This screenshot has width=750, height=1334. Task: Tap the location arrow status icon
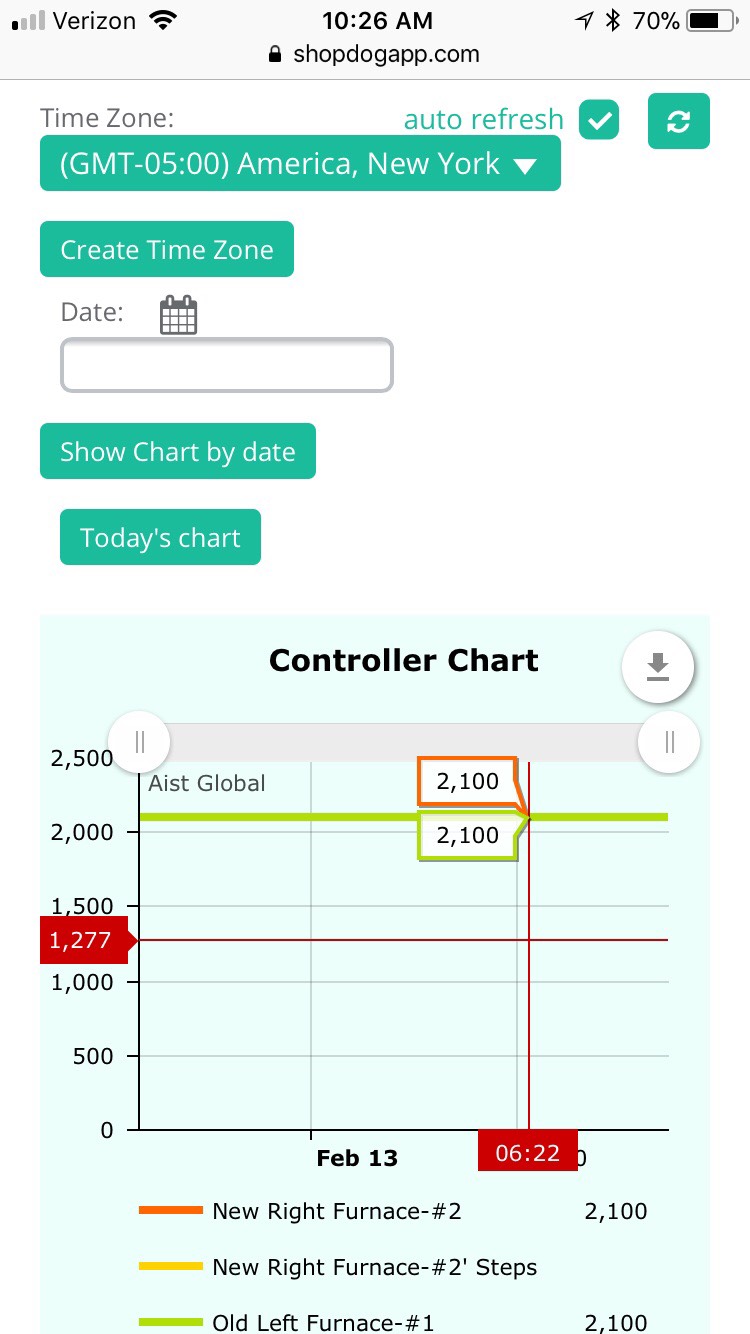click(584, 20)
